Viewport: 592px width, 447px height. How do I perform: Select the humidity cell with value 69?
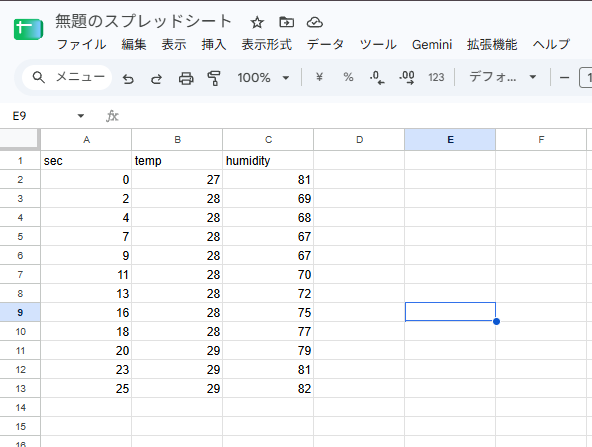(268, 198)
